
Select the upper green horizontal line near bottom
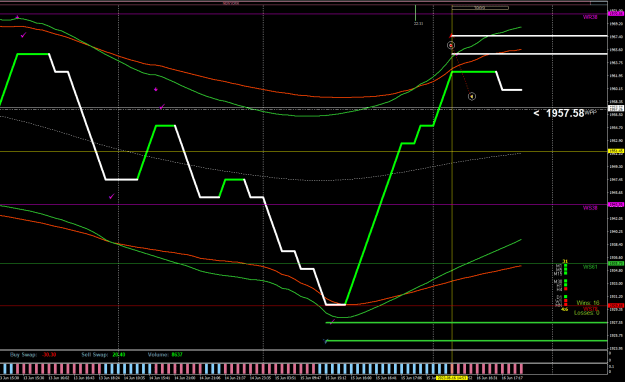(466, 323)
